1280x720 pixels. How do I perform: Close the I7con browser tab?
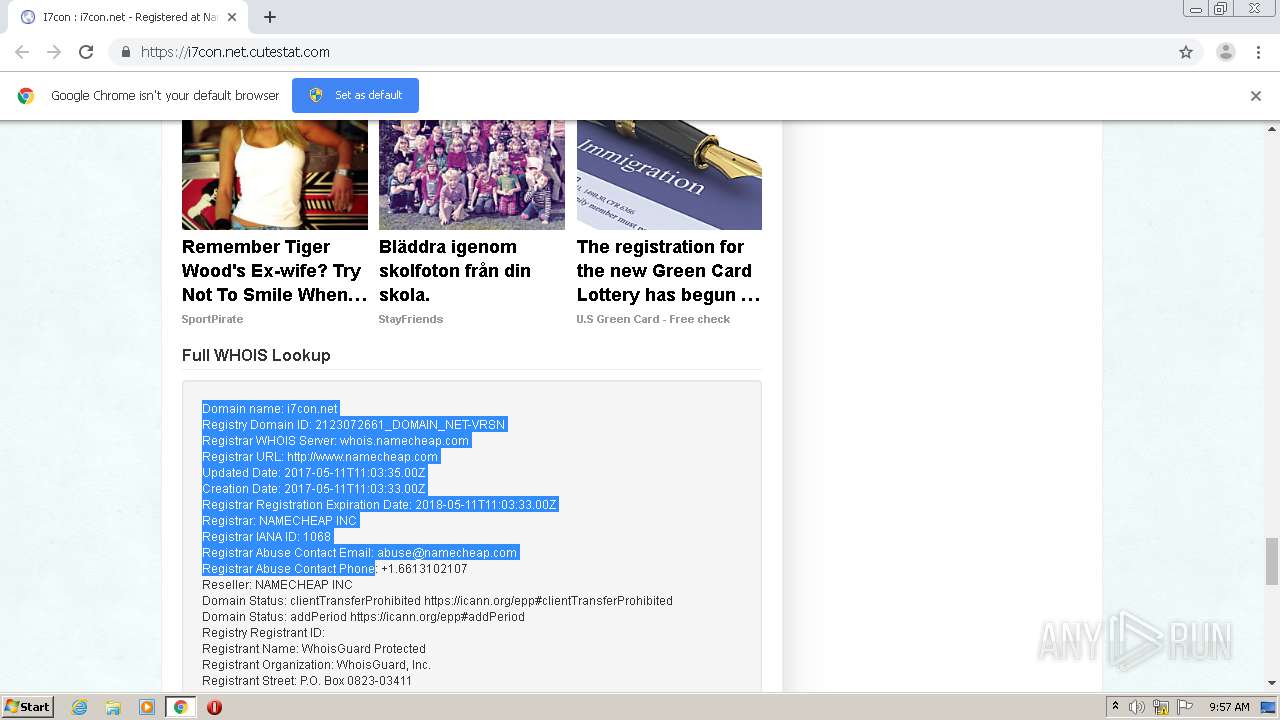coord(233,17)
